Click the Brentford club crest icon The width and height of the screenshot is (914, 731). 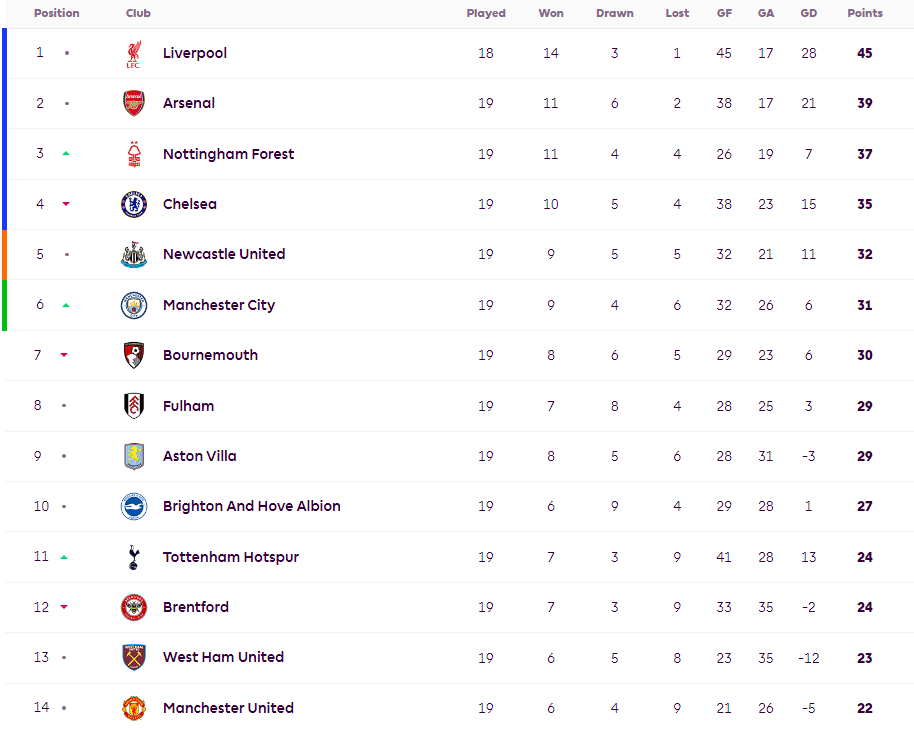[x=134, y=607]
